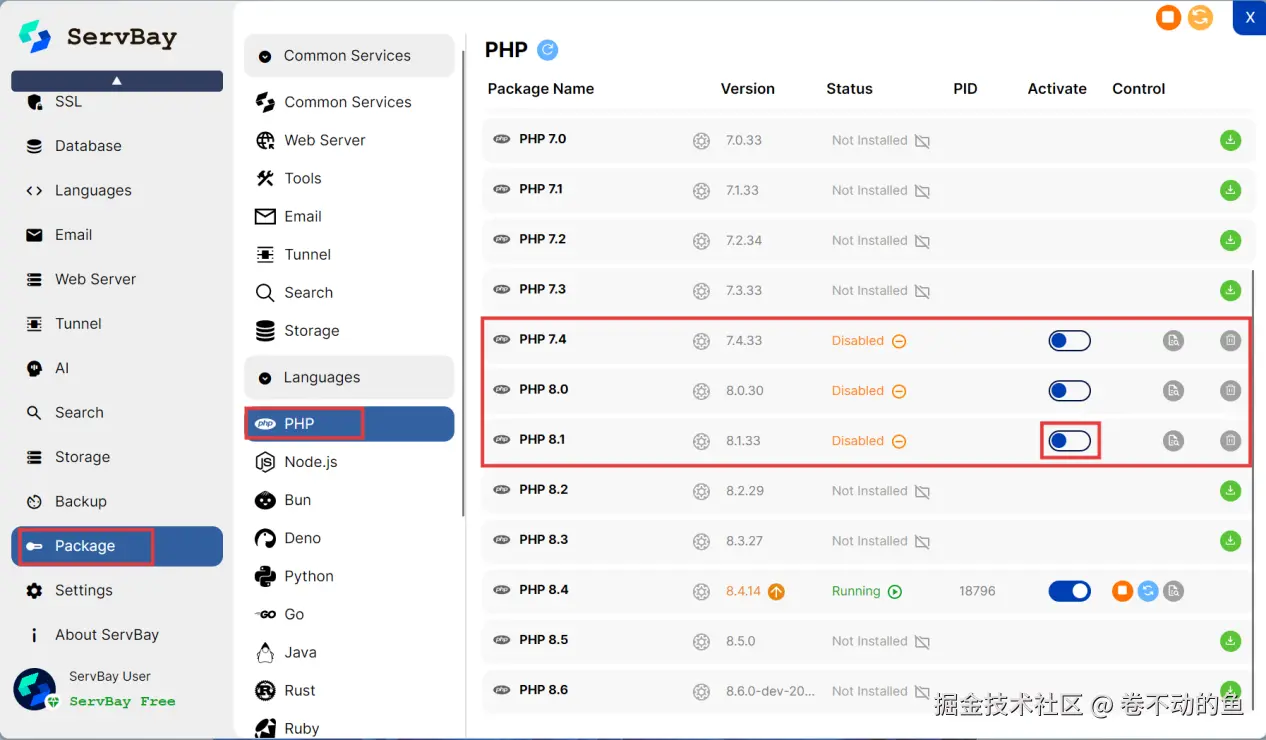Install PHP 7.1 using green download icon

tap(1230, 190)
